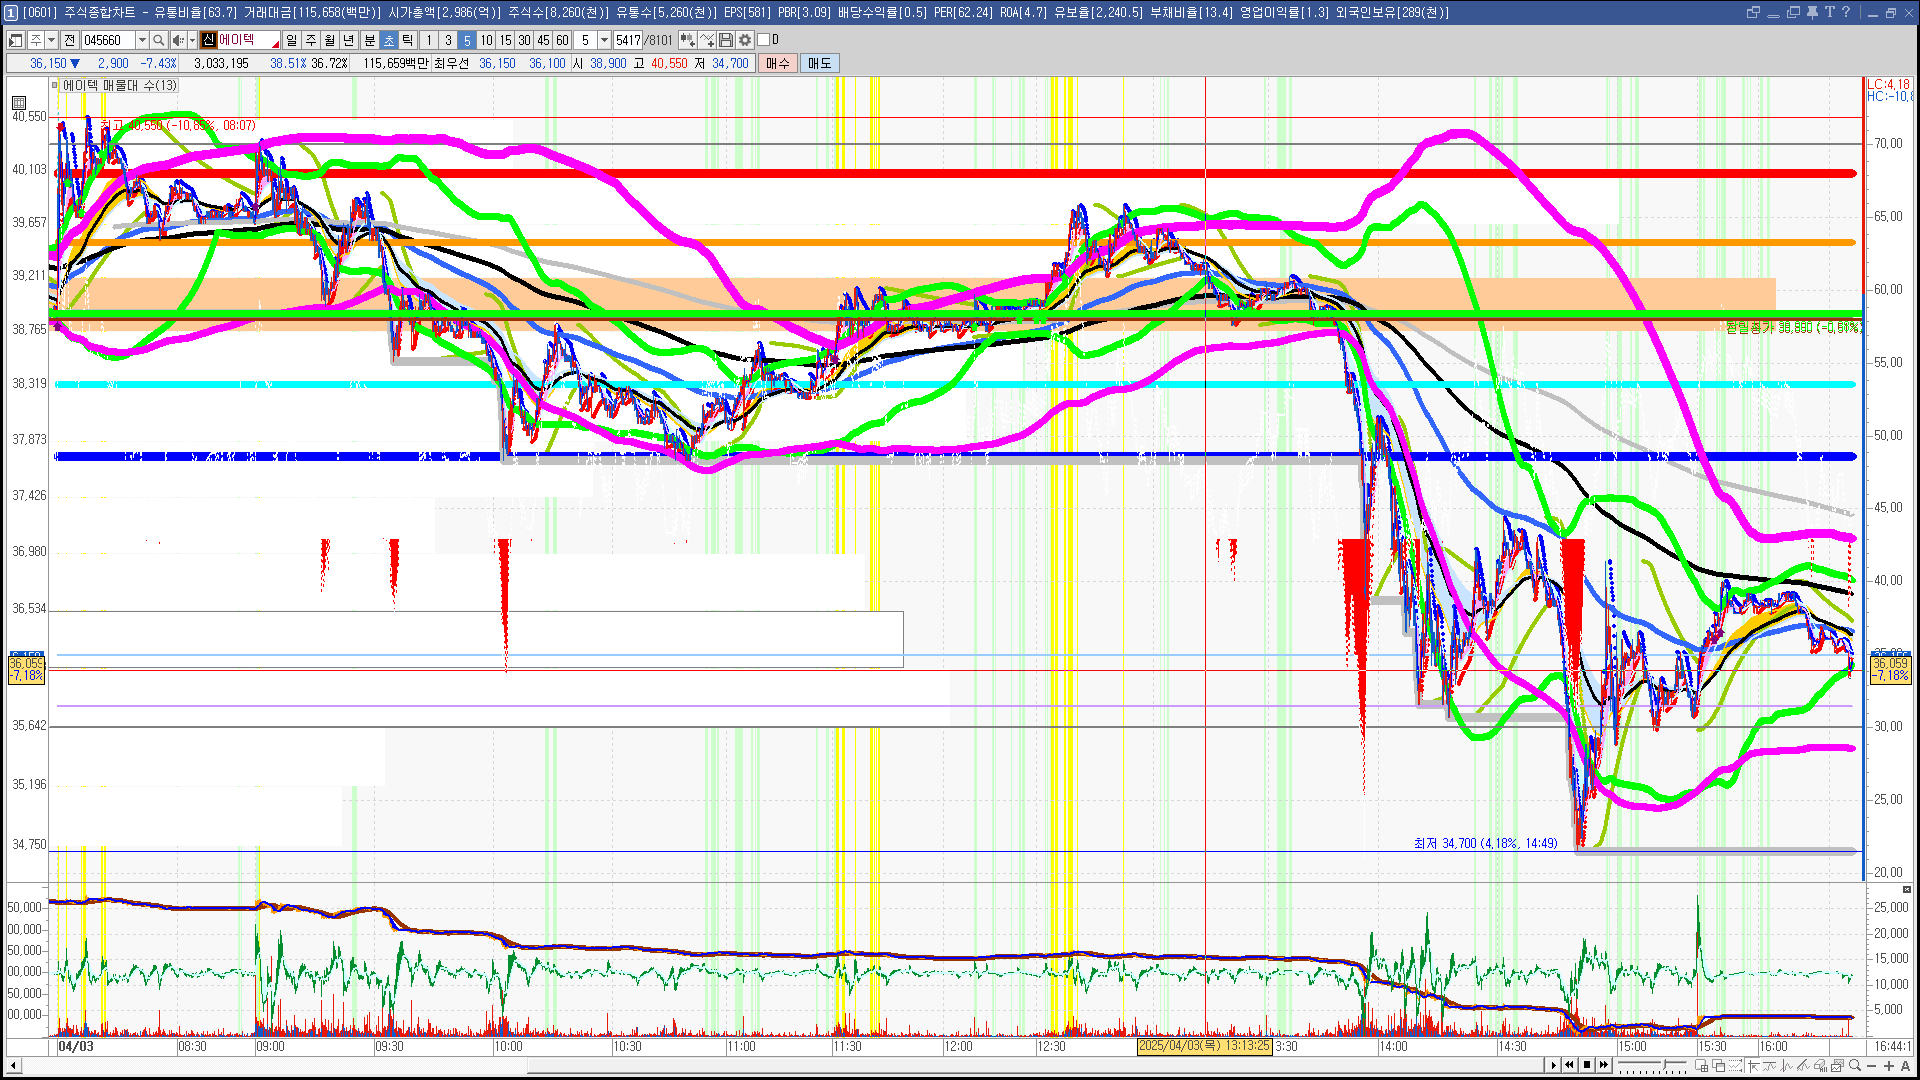
Task: Click the zoom magnifier in bottom toolbar
Action: point(1855,1065)
